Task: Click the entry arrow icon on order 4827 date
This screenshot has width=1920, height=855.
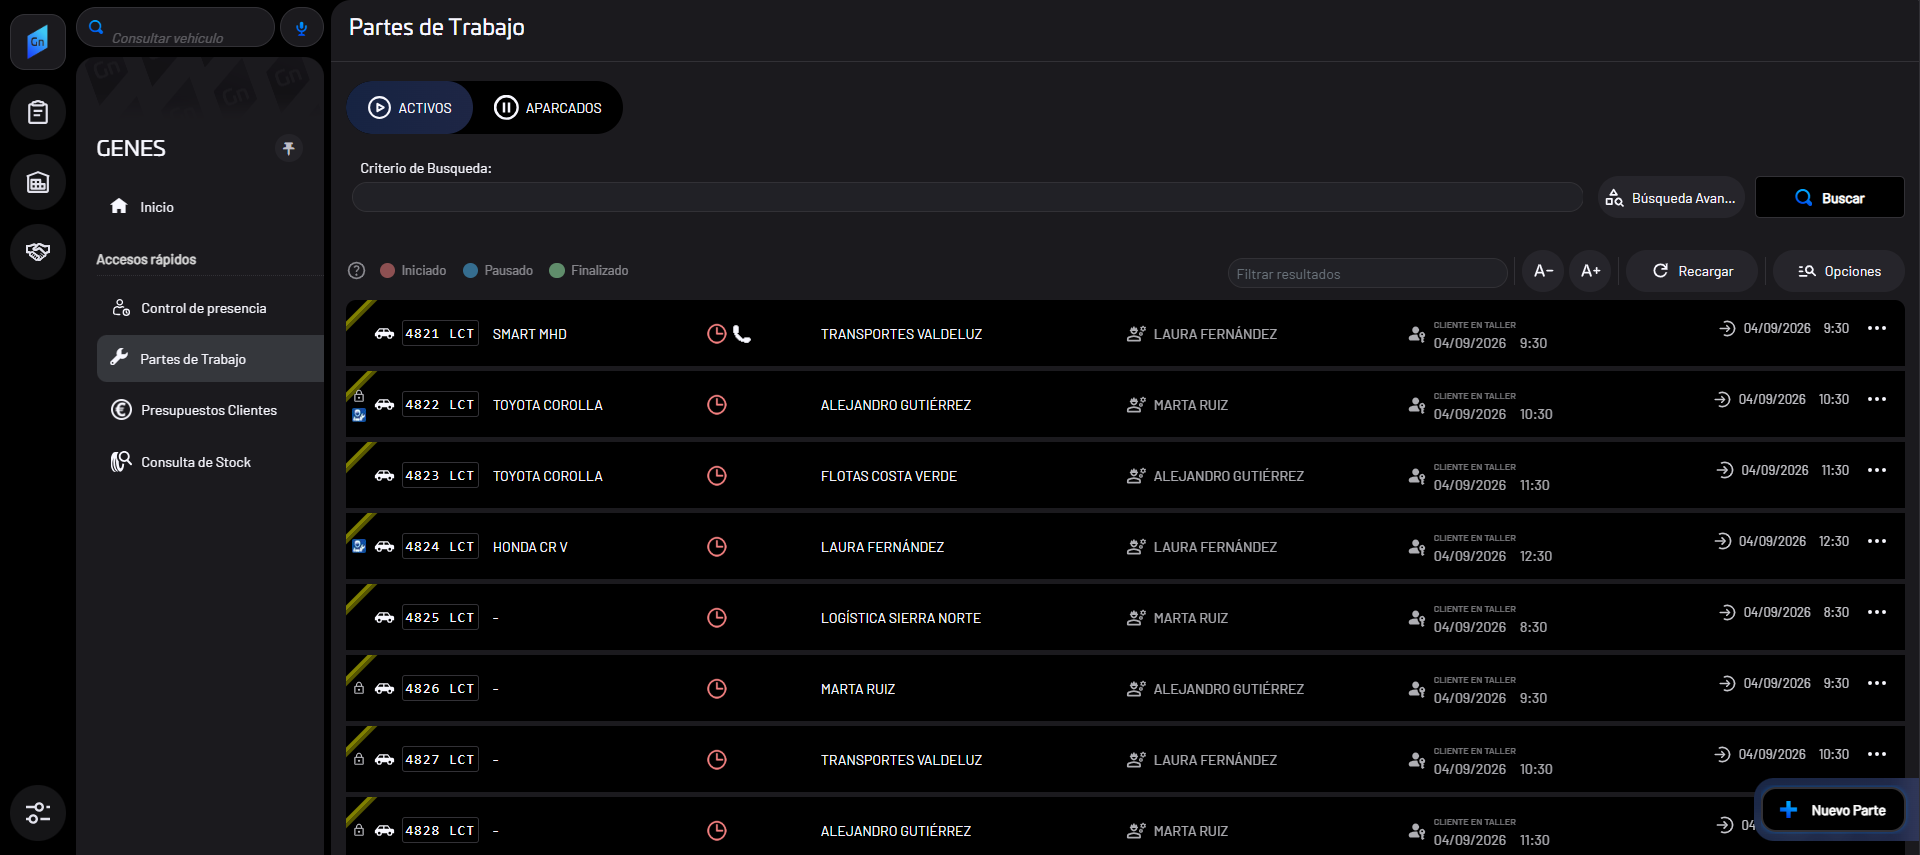Action: [x=1722, y=754]
